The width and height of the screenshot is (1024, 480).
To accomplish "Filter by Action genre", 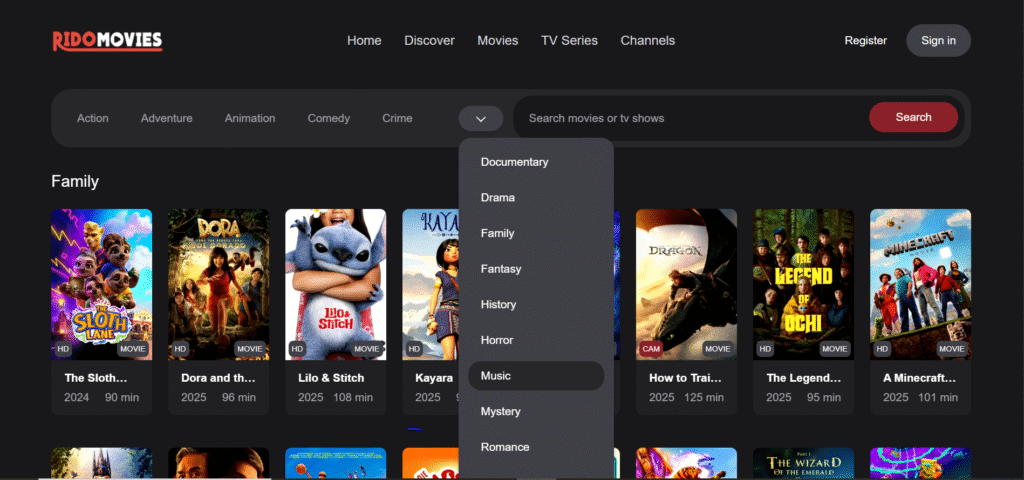I will (93, 118).
